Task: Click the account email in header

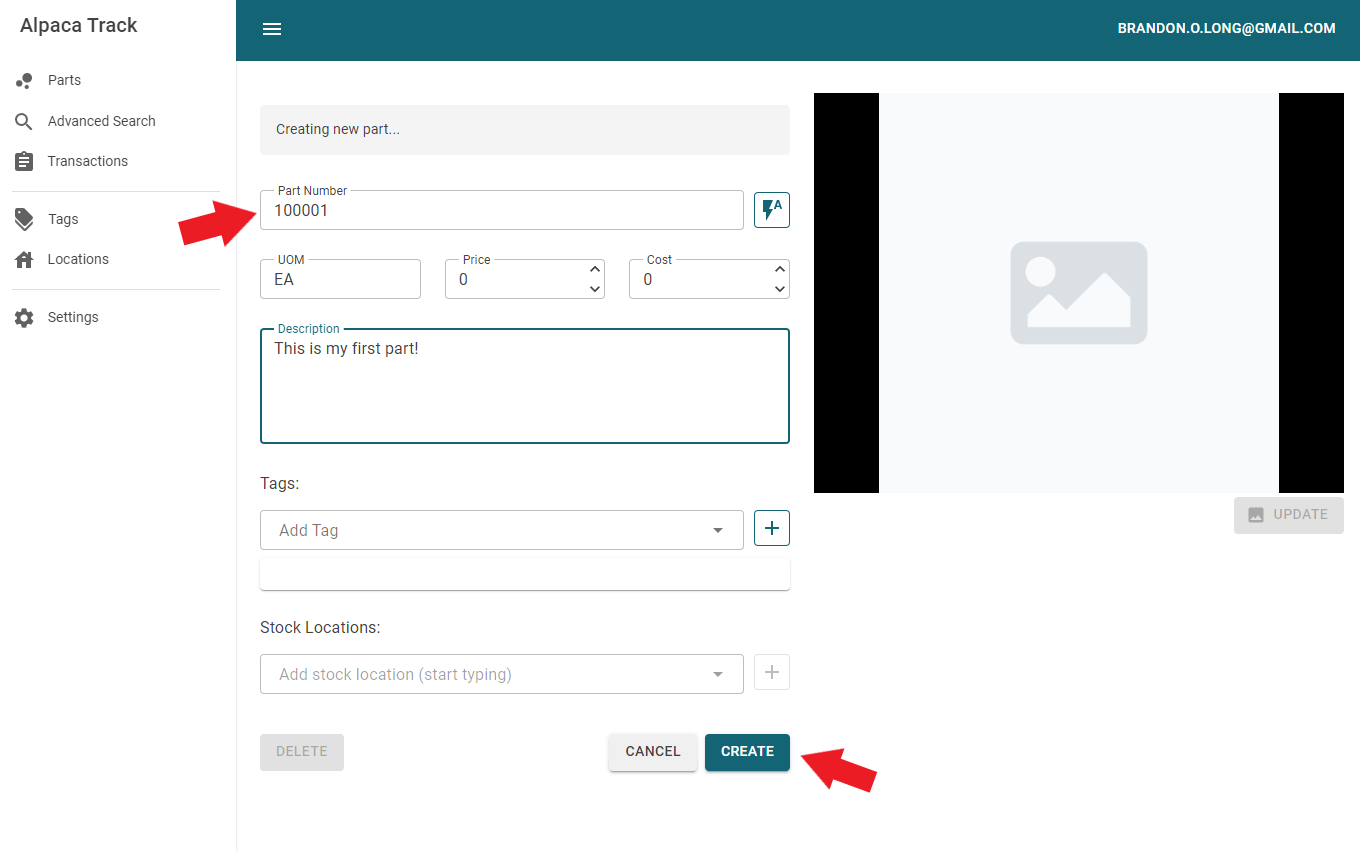Action: 1226,29
